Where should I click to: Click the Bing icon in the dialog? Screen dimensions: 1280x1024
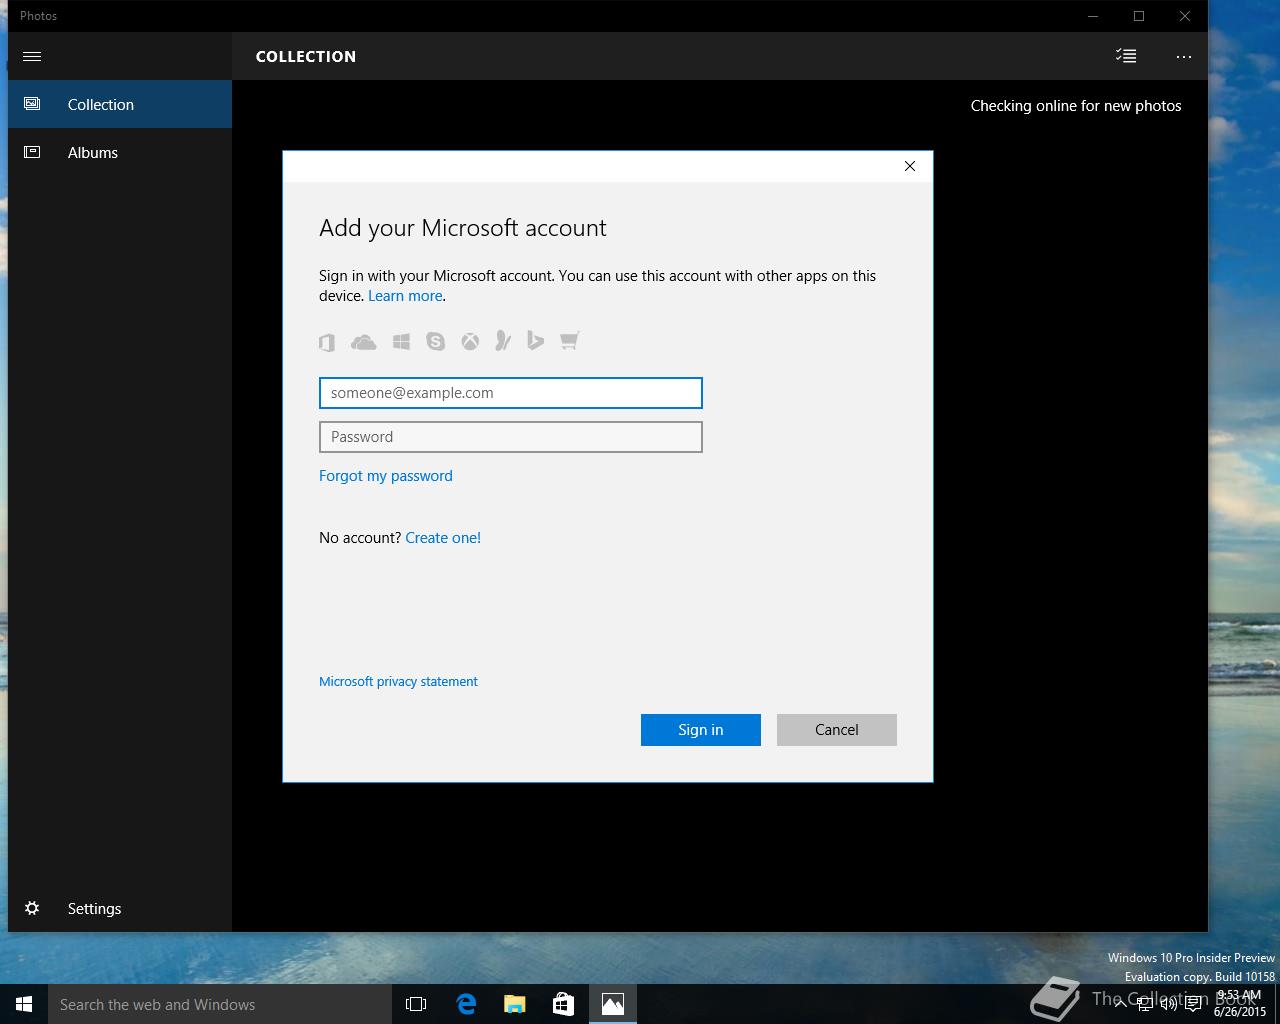536,342
